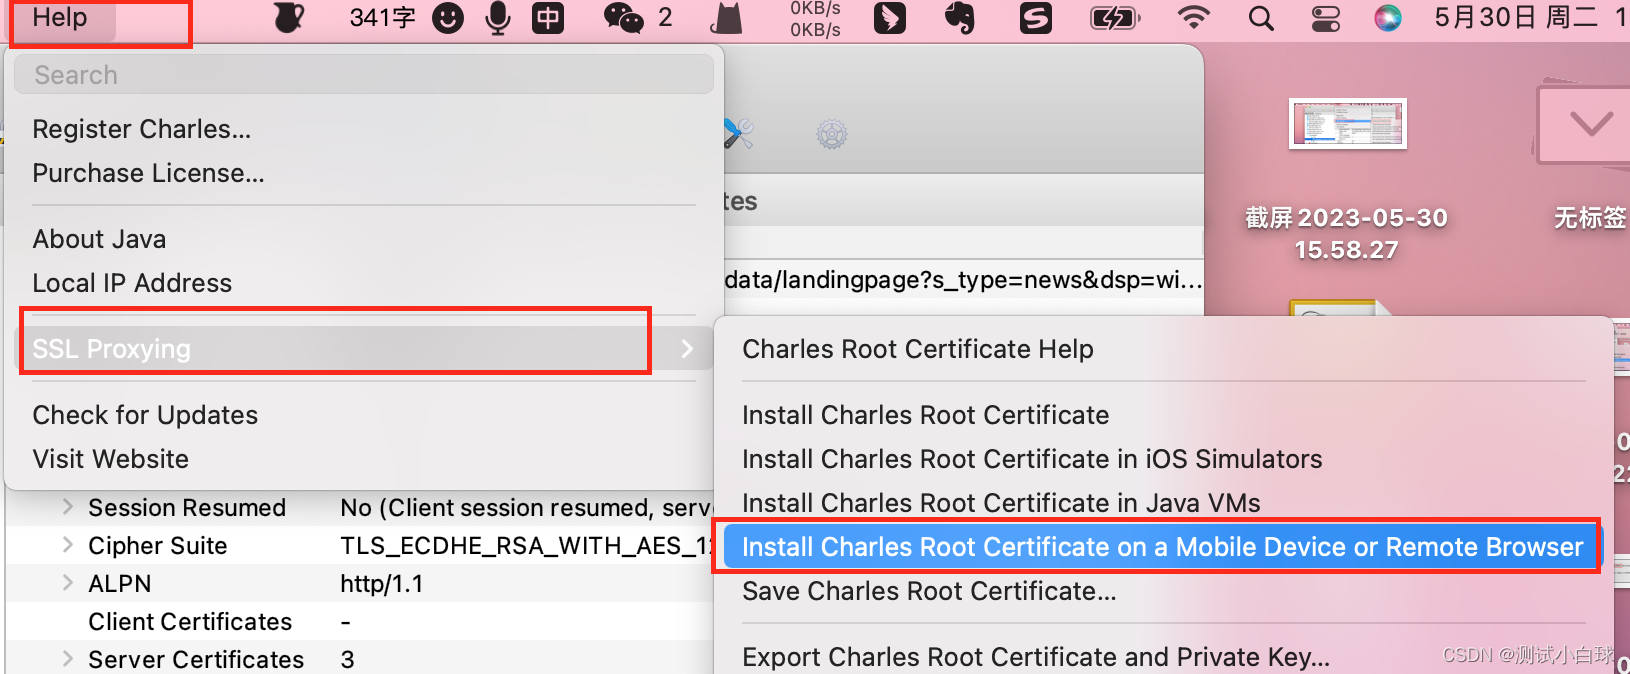Click the bird app menu bar icon
Viewport: 1630px width, 674px height.
click(889, 18)
